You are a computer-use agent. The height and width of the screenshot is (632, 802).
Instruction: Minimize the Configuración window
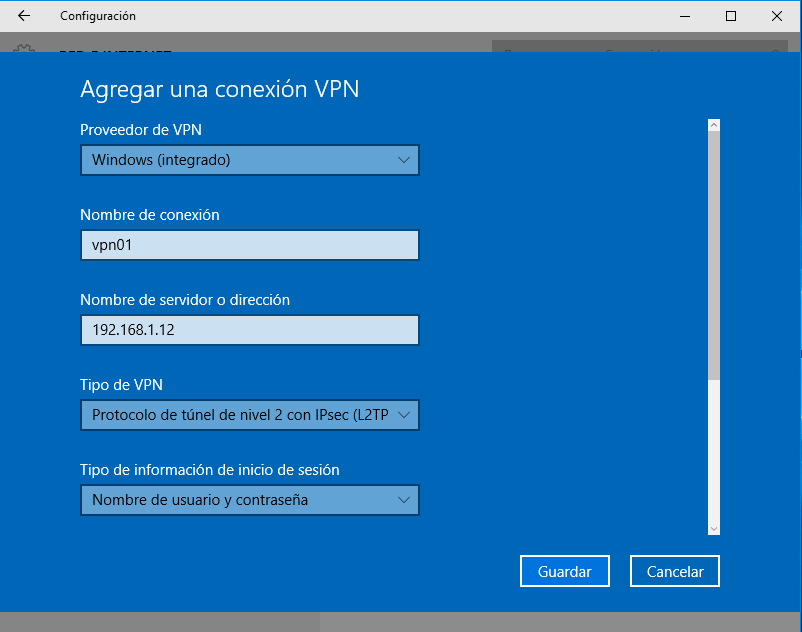tap(685, 16)
